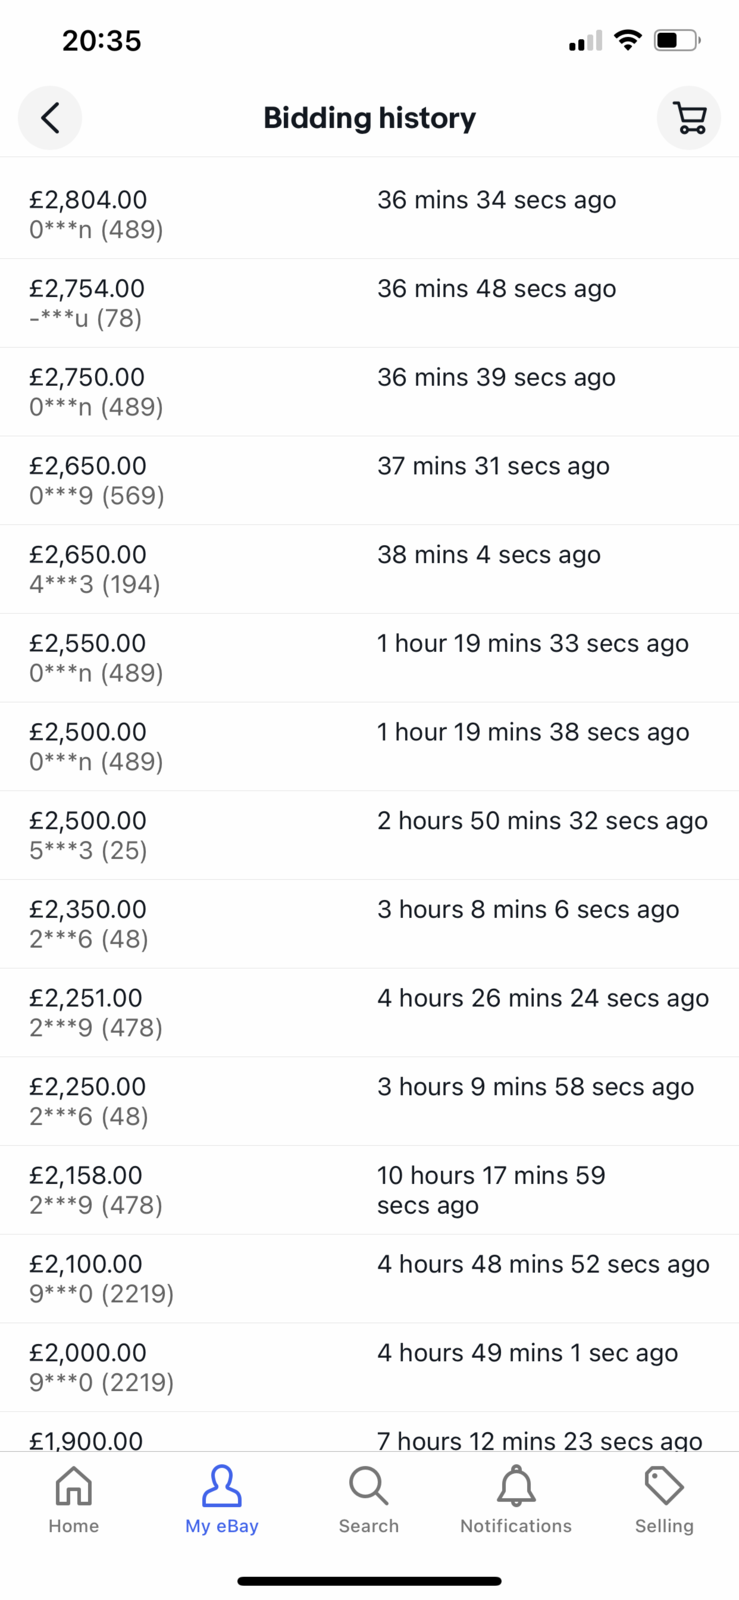Switch to the Selling tab label
739x1600 pixels.
click(x=664, y=1526)
